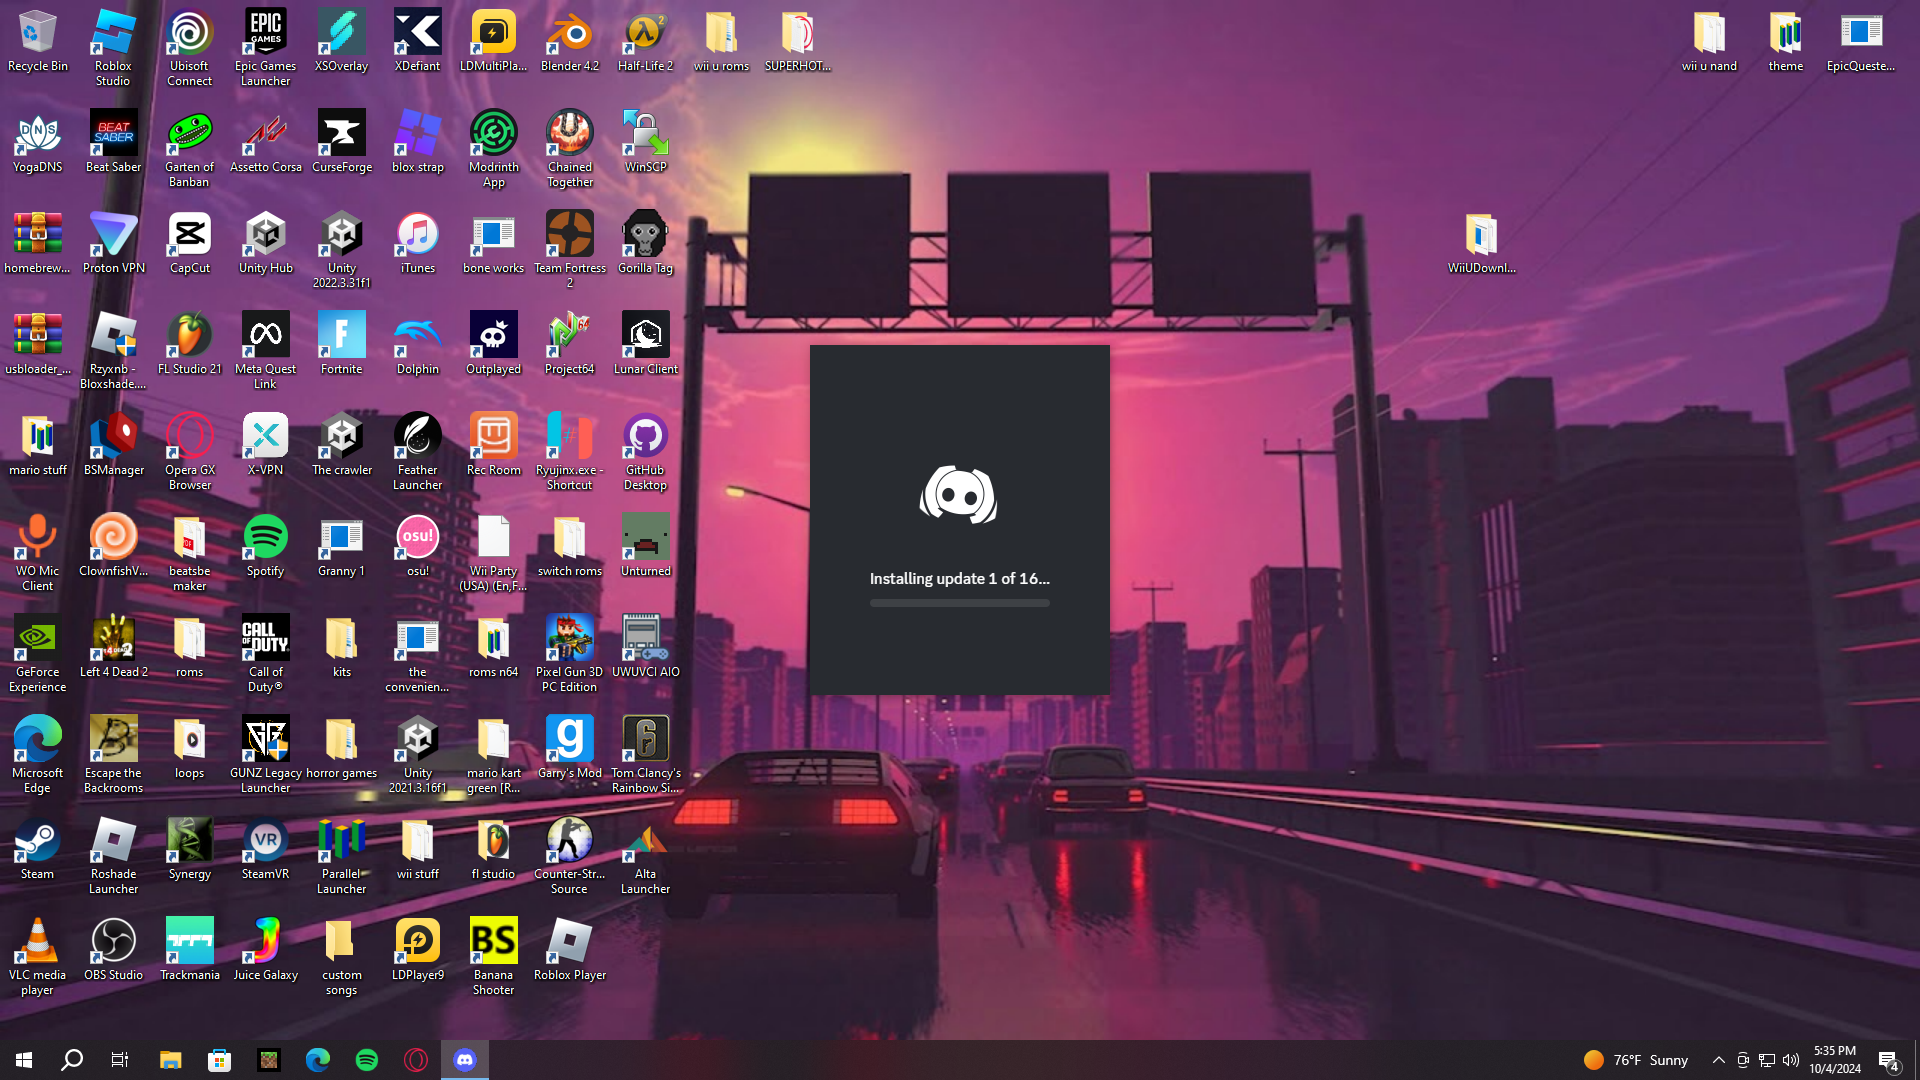Open Task View on the taskbar

120,1060
